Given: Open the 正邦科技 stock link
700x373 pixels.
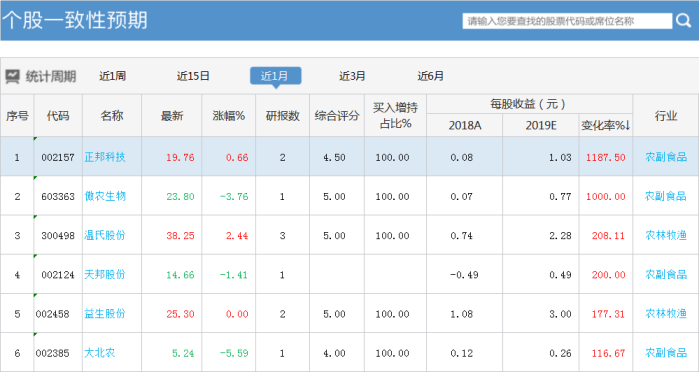Looking at the screenshot, I should click(105, 157).
